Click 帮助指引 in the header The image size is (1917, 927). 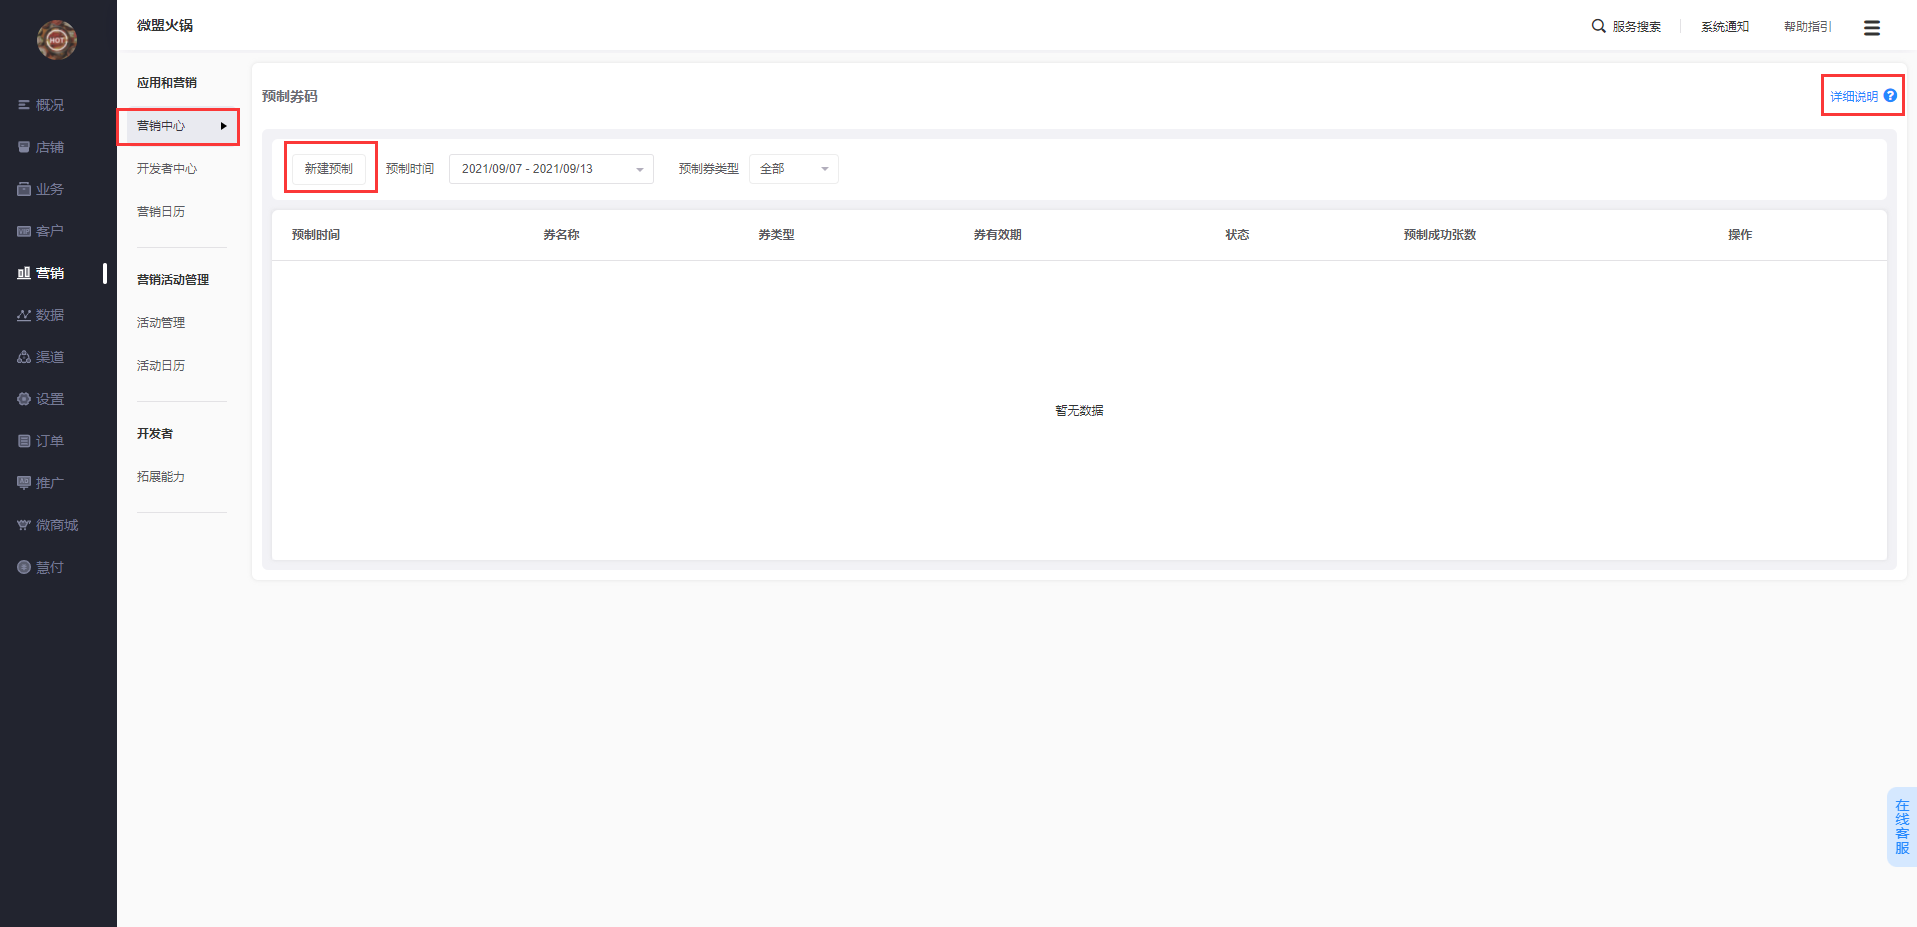click(x=1807, y=27)
